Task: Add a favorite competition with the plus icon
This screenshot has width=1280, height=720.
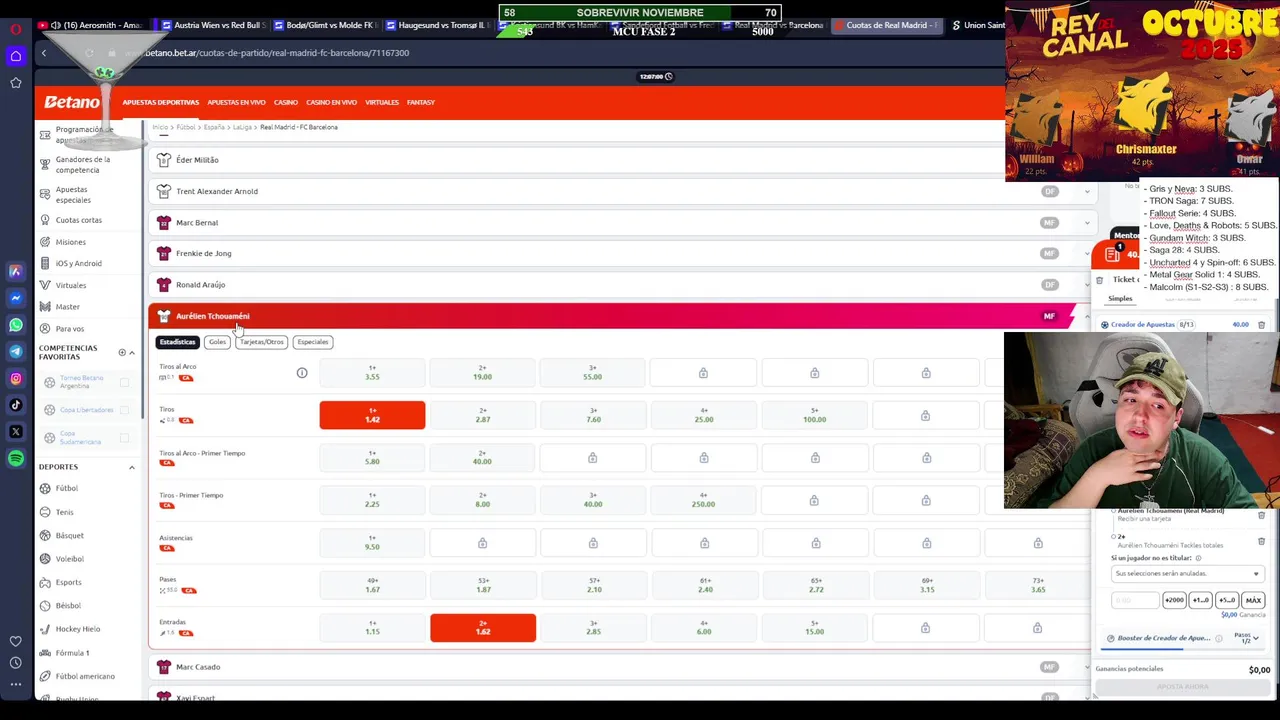Action: pos(122,352)
